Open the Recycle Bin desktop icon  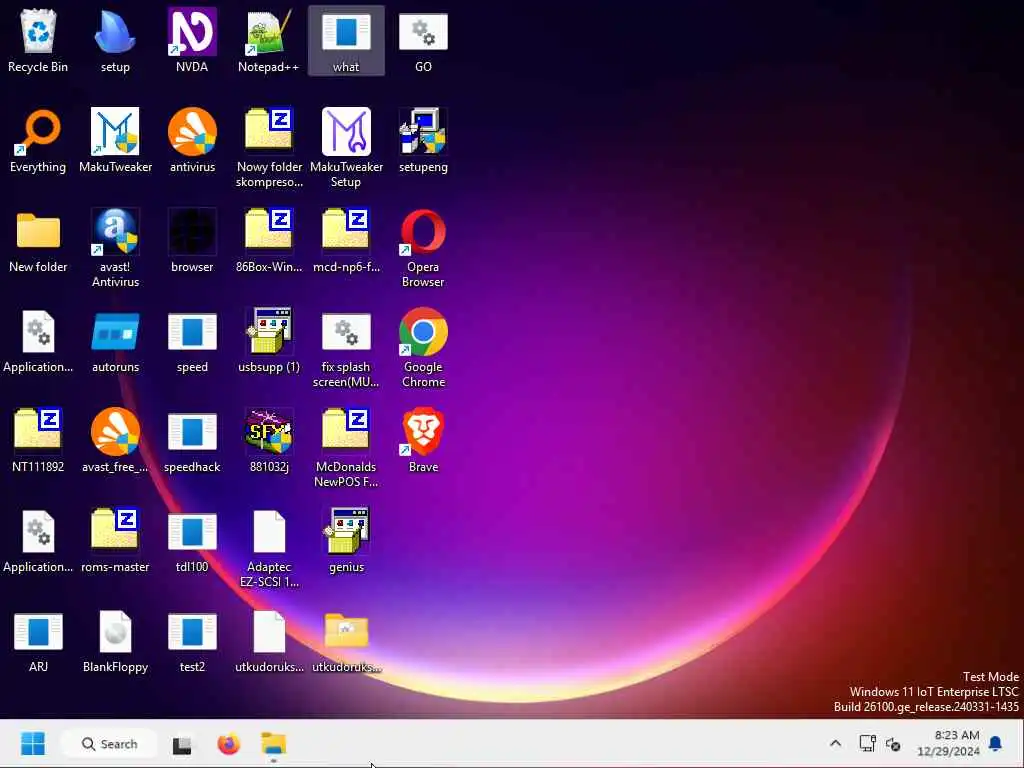click(38, 40)
